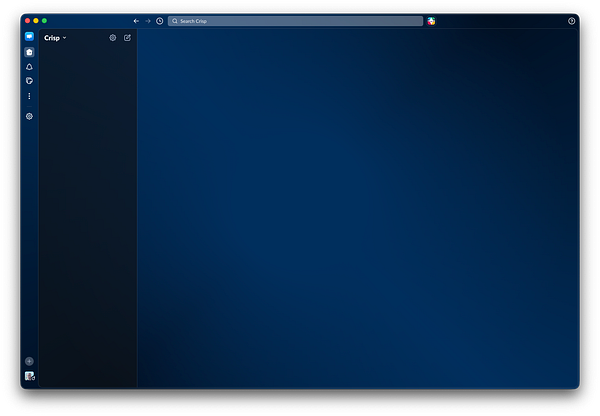Open the Crisp workspace icon in the rail

(29, 36)
